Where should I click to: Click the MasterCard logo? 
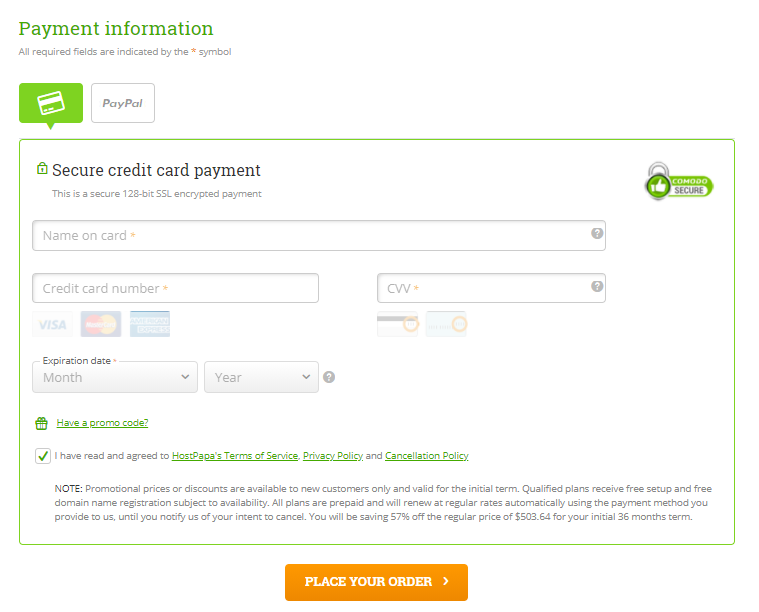101,324
